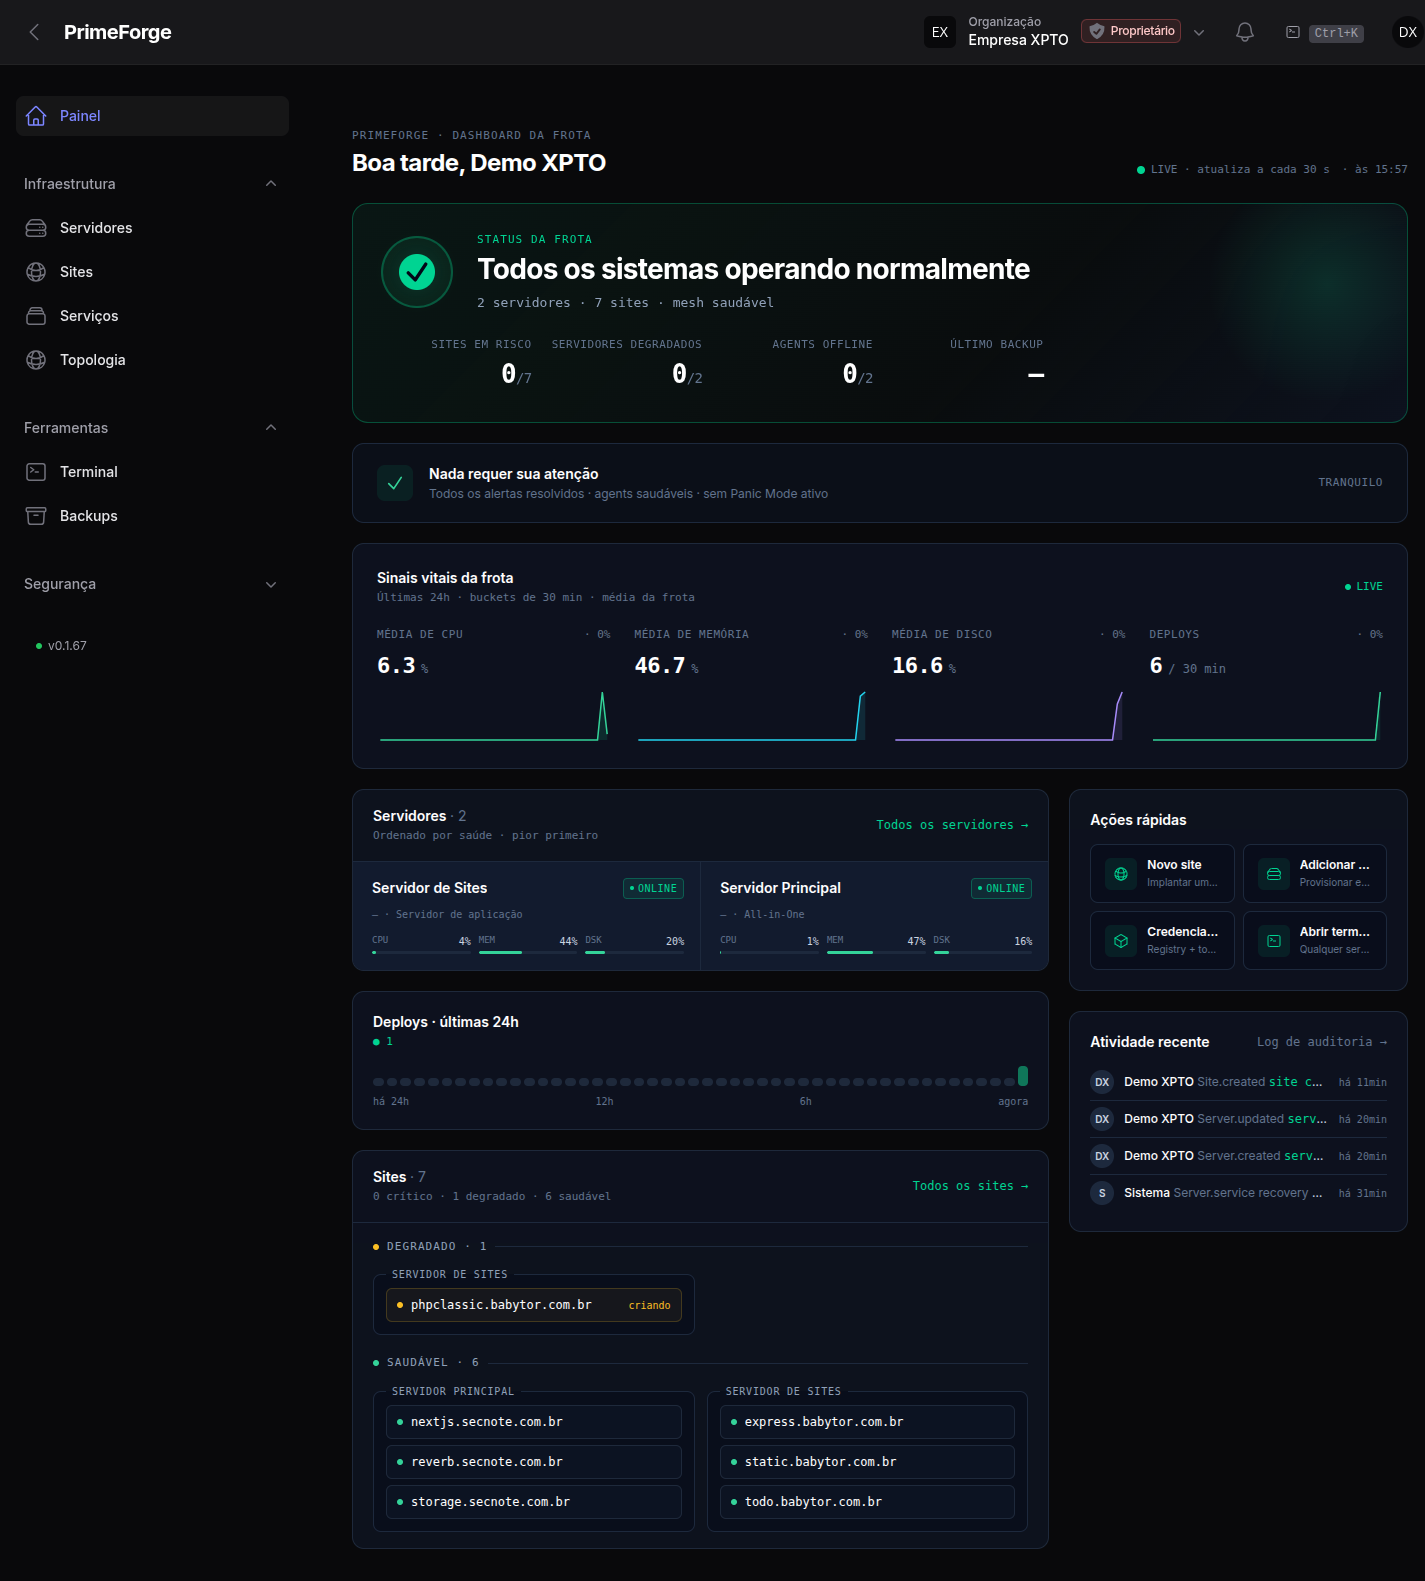Viewport: 1425px width, 1581px height.
Task: Click the 46.7 % memory average value
Action: pos(666,666)
